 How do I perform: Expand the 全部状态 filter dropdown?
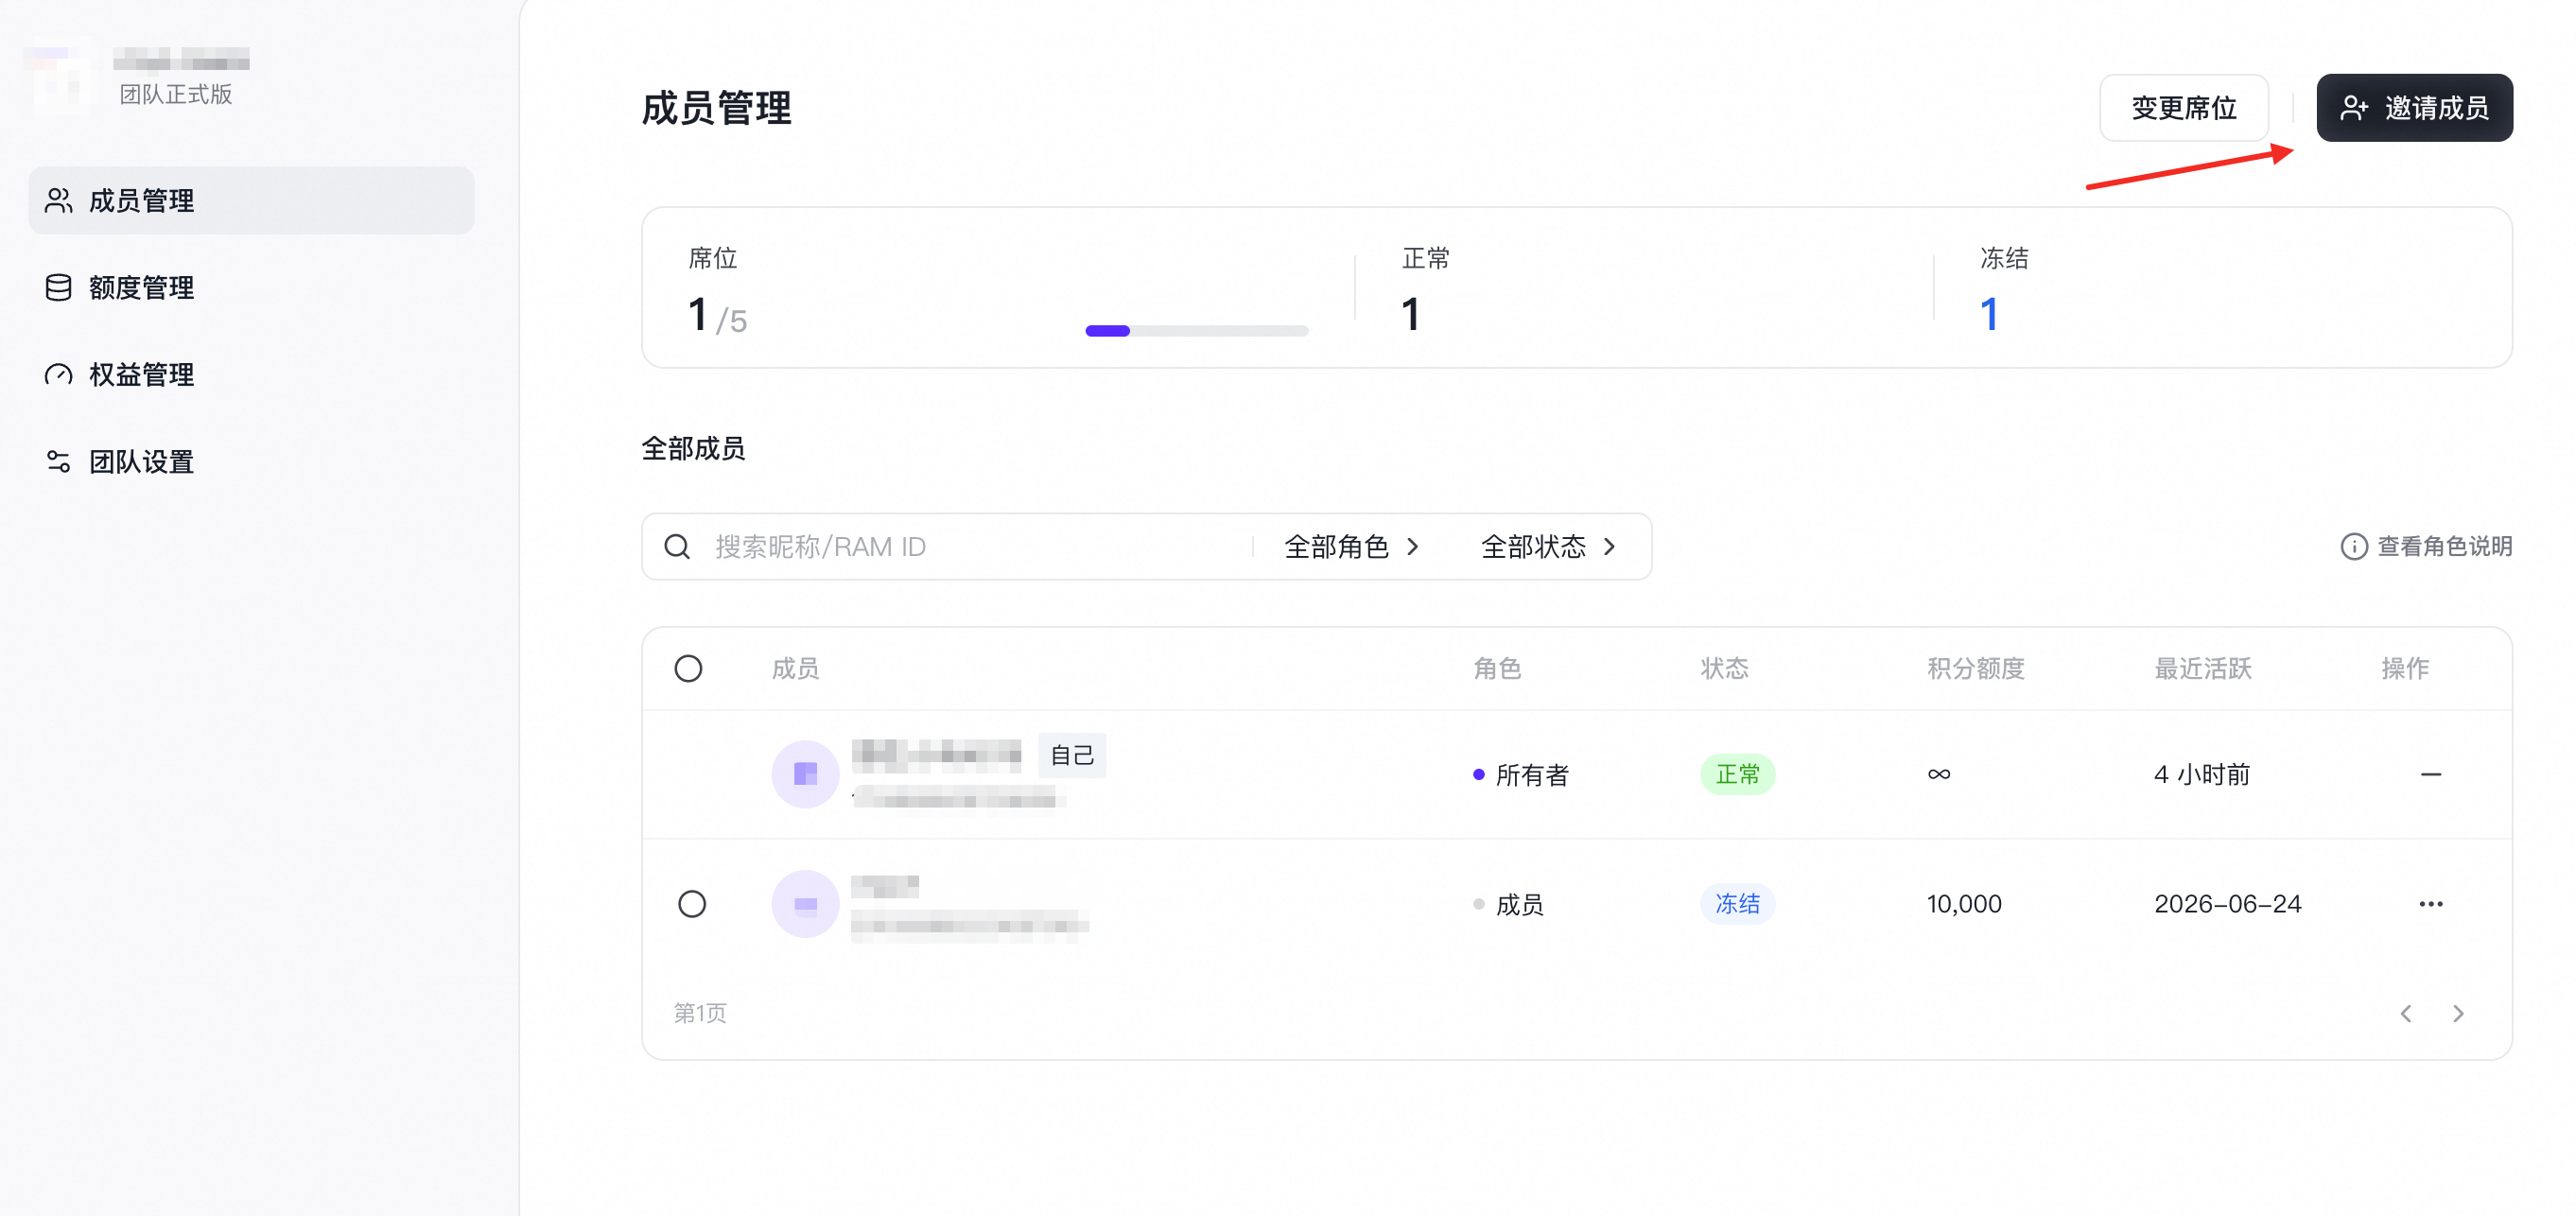pos(1549,547)
